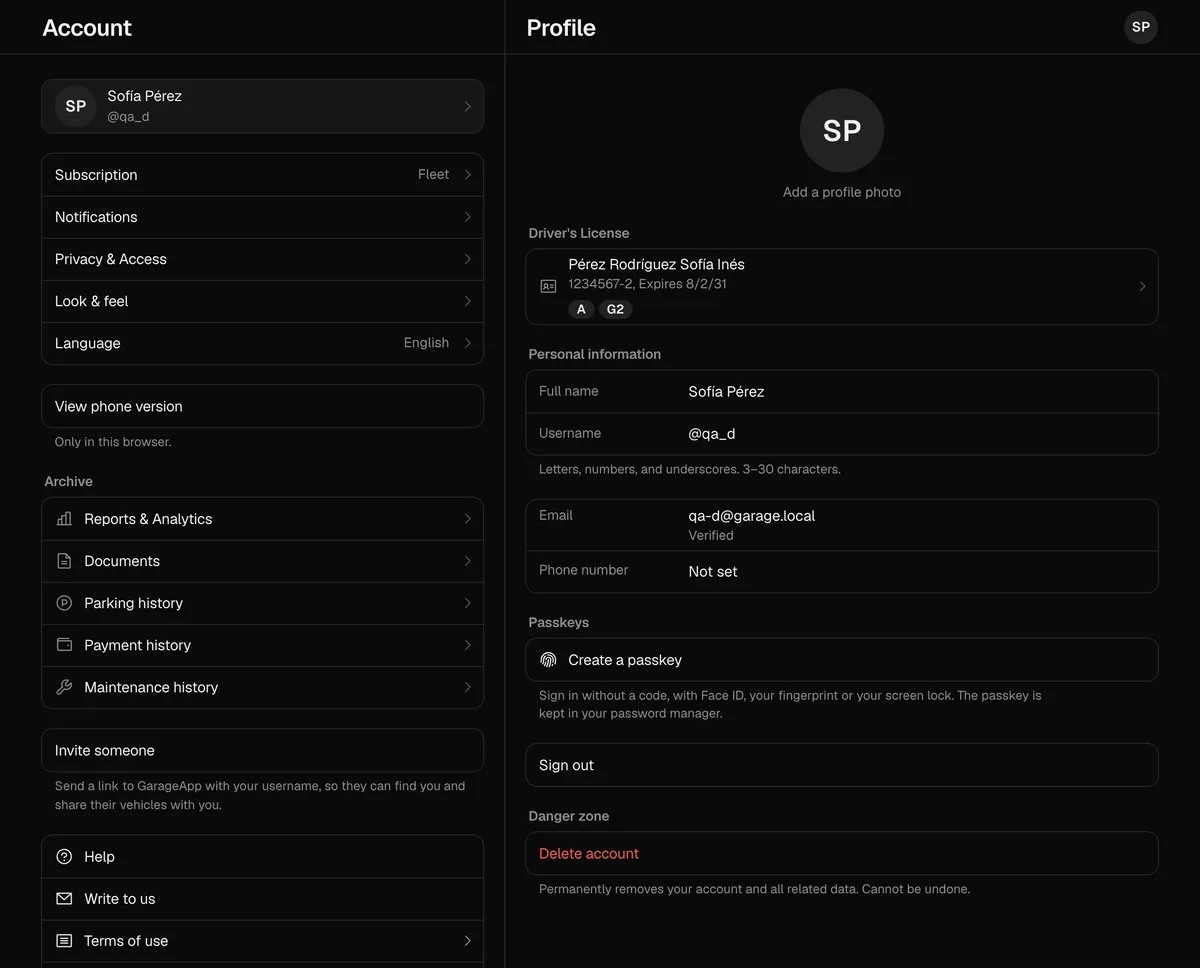Click the SP avatar in the top-right corner
This screenshot has width=1200, height=968.
1141,27
